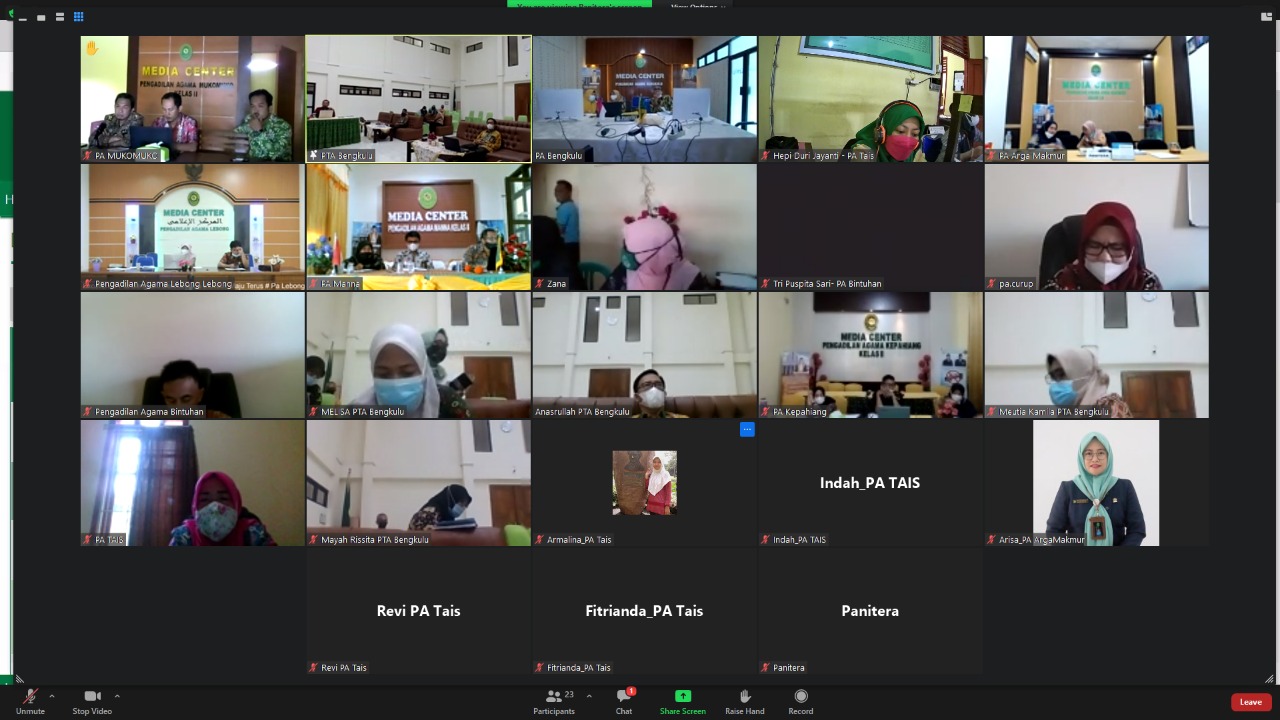Exit full screen using top-right icon
Viewport: 1280px width, 720px height.
(1267, 16)
